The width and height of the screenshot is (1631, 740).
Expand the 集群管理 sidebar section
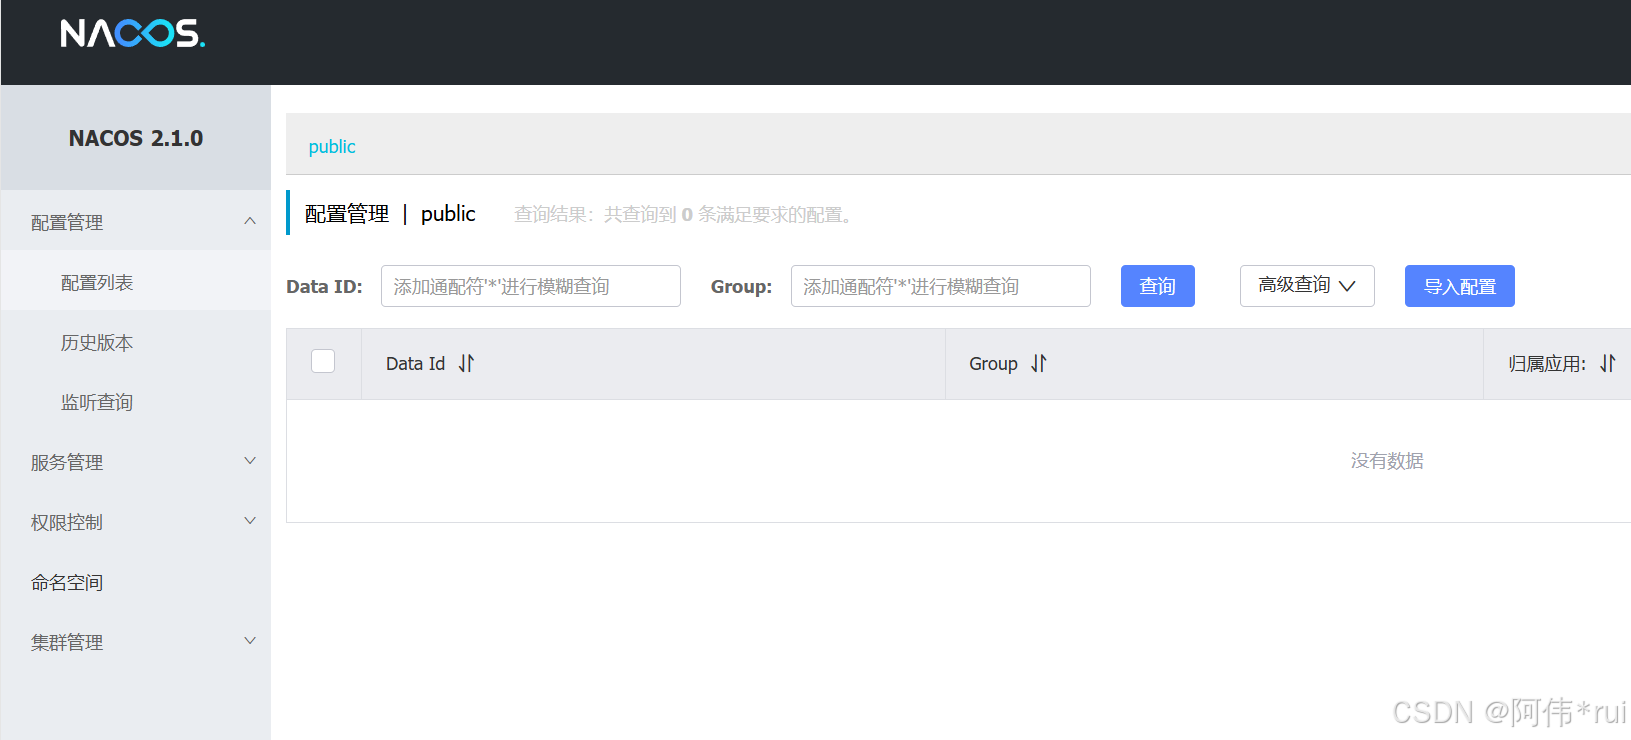[x=136, y=642]
